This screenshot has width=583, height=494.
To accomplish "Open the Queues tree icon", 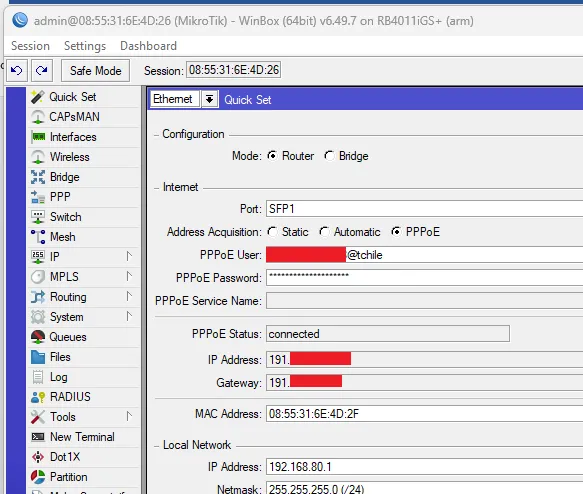I will pos(38,337).
